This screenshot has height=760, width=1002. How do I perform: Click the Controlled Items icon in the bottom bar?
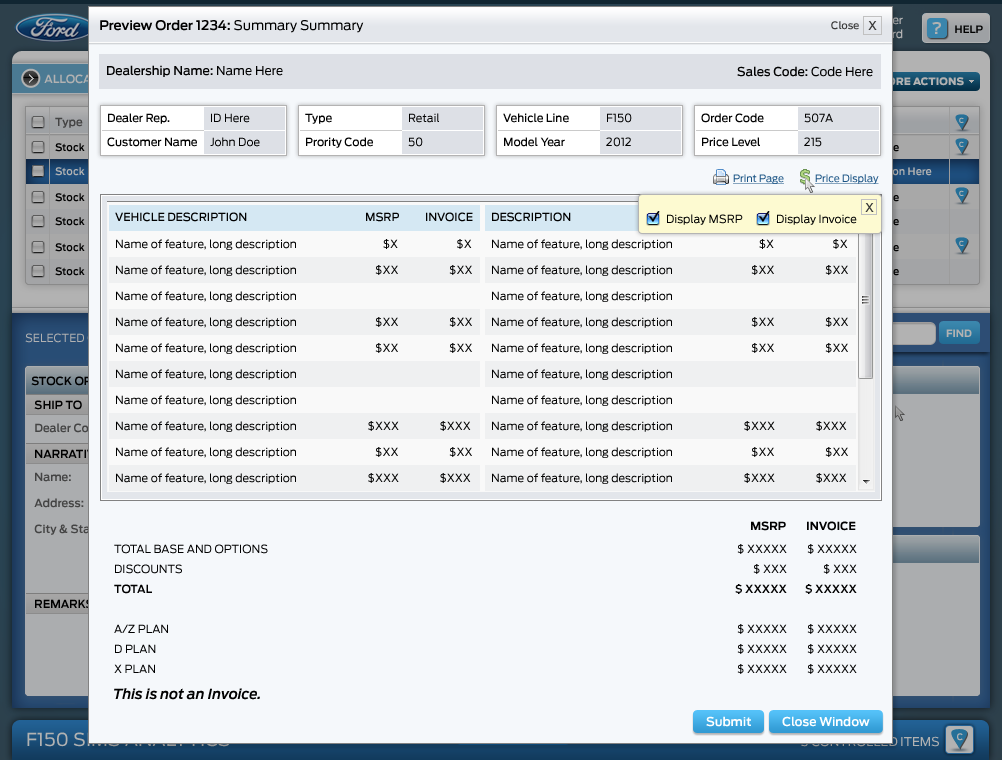pos(958,740)
